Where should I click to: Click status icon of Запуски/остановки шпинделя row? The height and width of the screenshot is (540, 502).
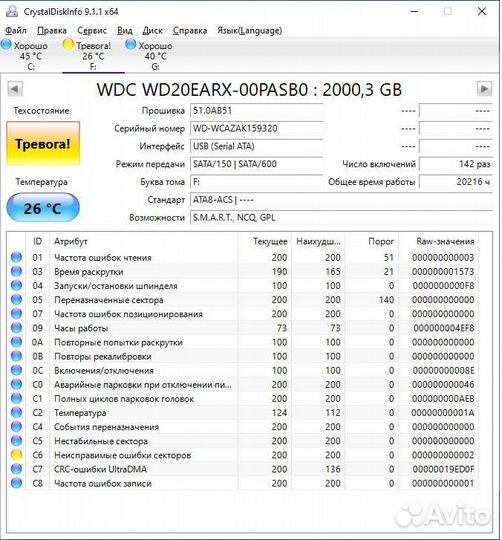[16, 285]
